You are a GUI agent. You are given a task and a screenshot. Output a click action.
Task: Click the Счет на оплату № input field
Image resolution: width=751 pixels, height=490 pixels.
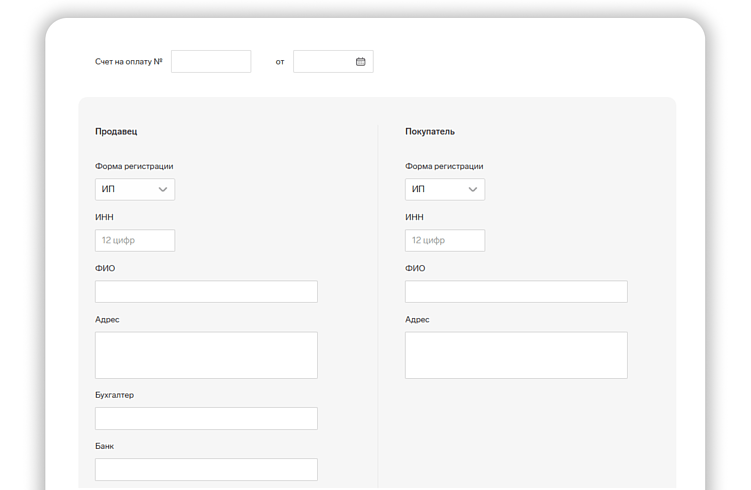[211, 62]
